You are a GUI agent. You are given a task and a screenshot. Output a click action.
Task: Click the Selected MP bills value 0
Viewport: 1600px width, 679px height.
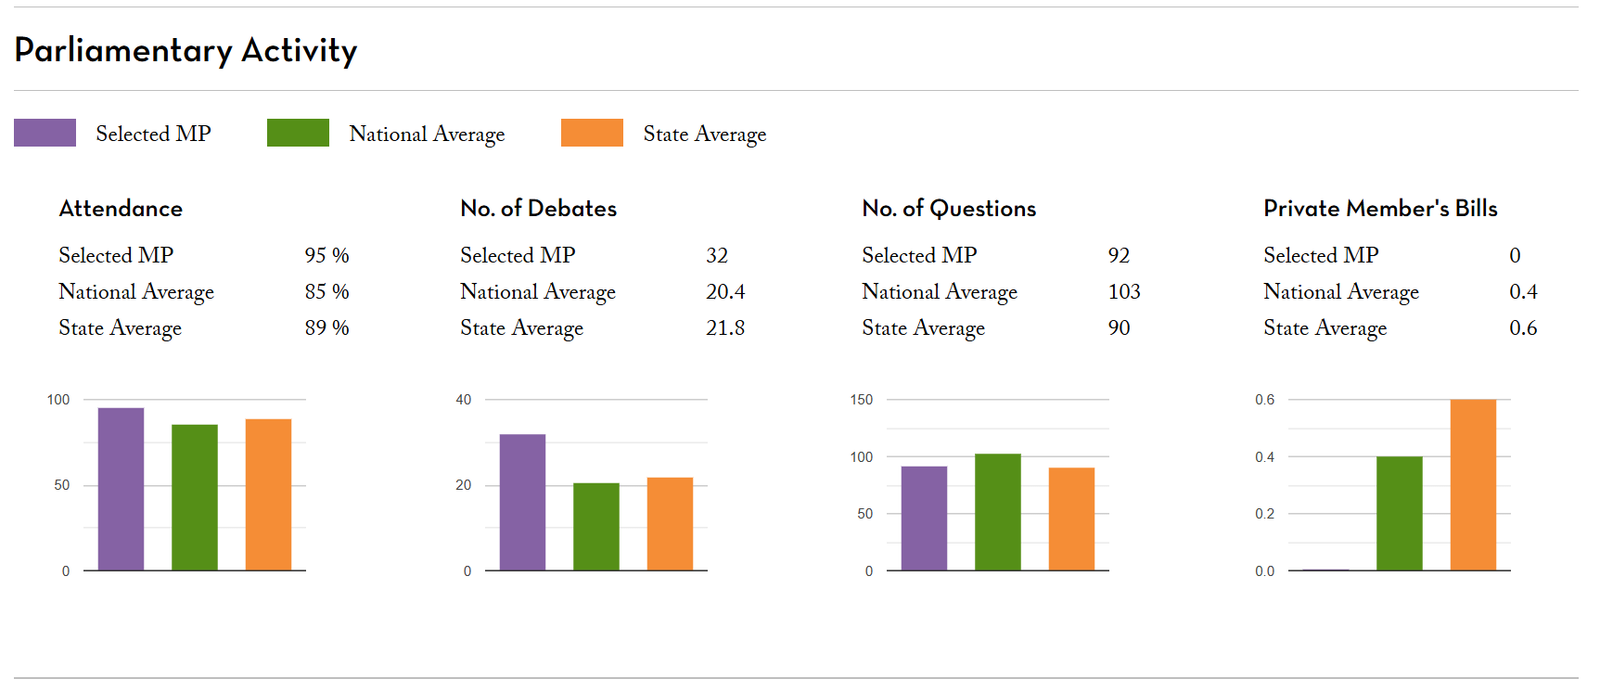[1515, 255]
